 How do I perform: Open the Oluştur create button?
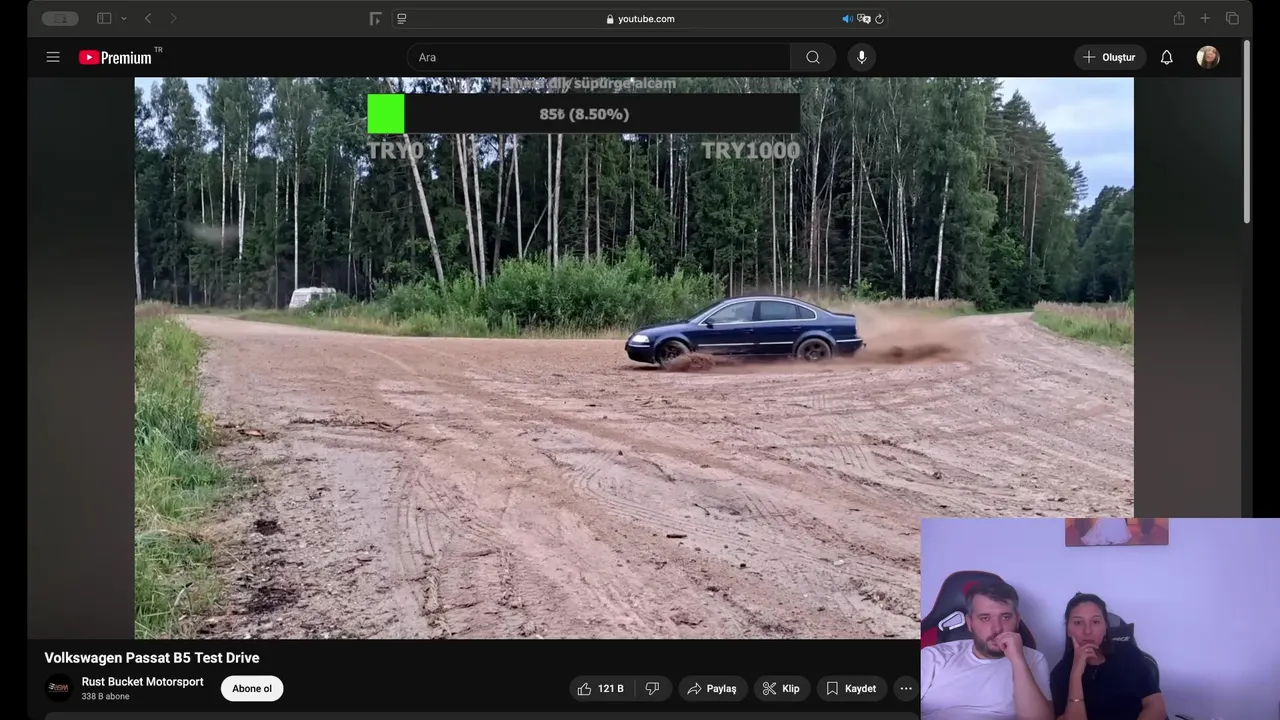coord(1108,57)
